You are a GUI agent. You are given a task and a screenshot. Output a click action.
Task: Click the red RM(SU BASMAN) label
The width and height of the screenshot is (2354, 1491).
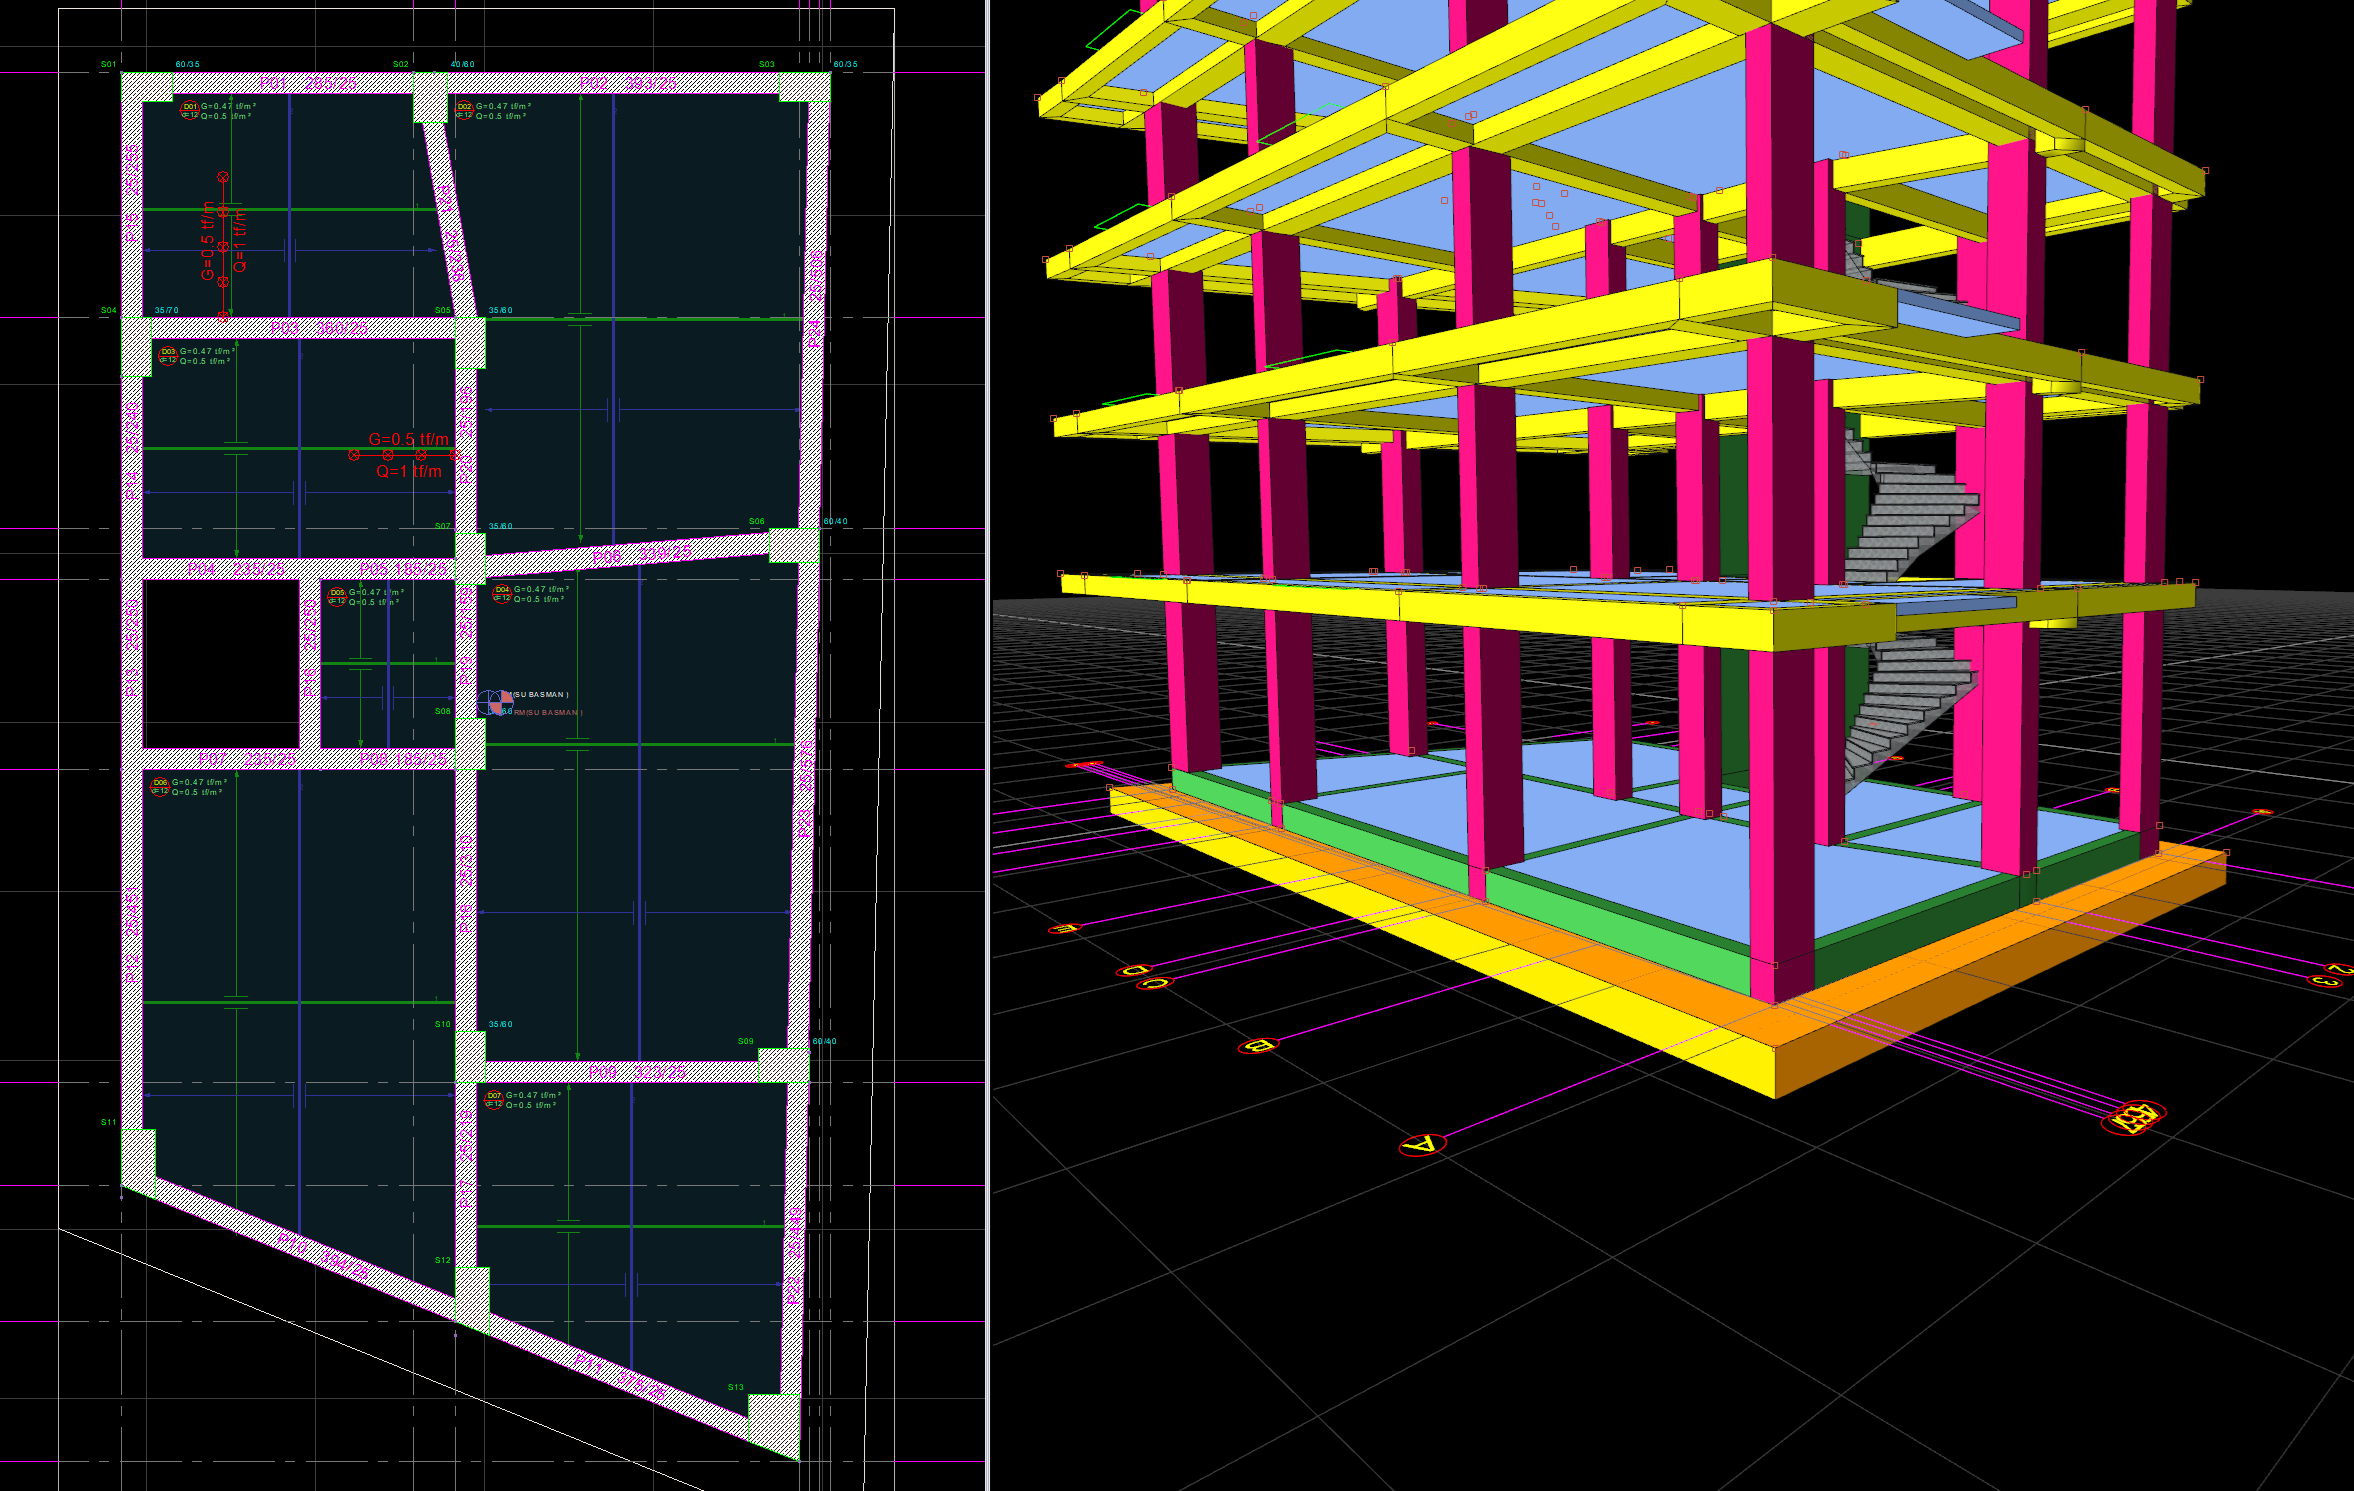tap(547, 712)
